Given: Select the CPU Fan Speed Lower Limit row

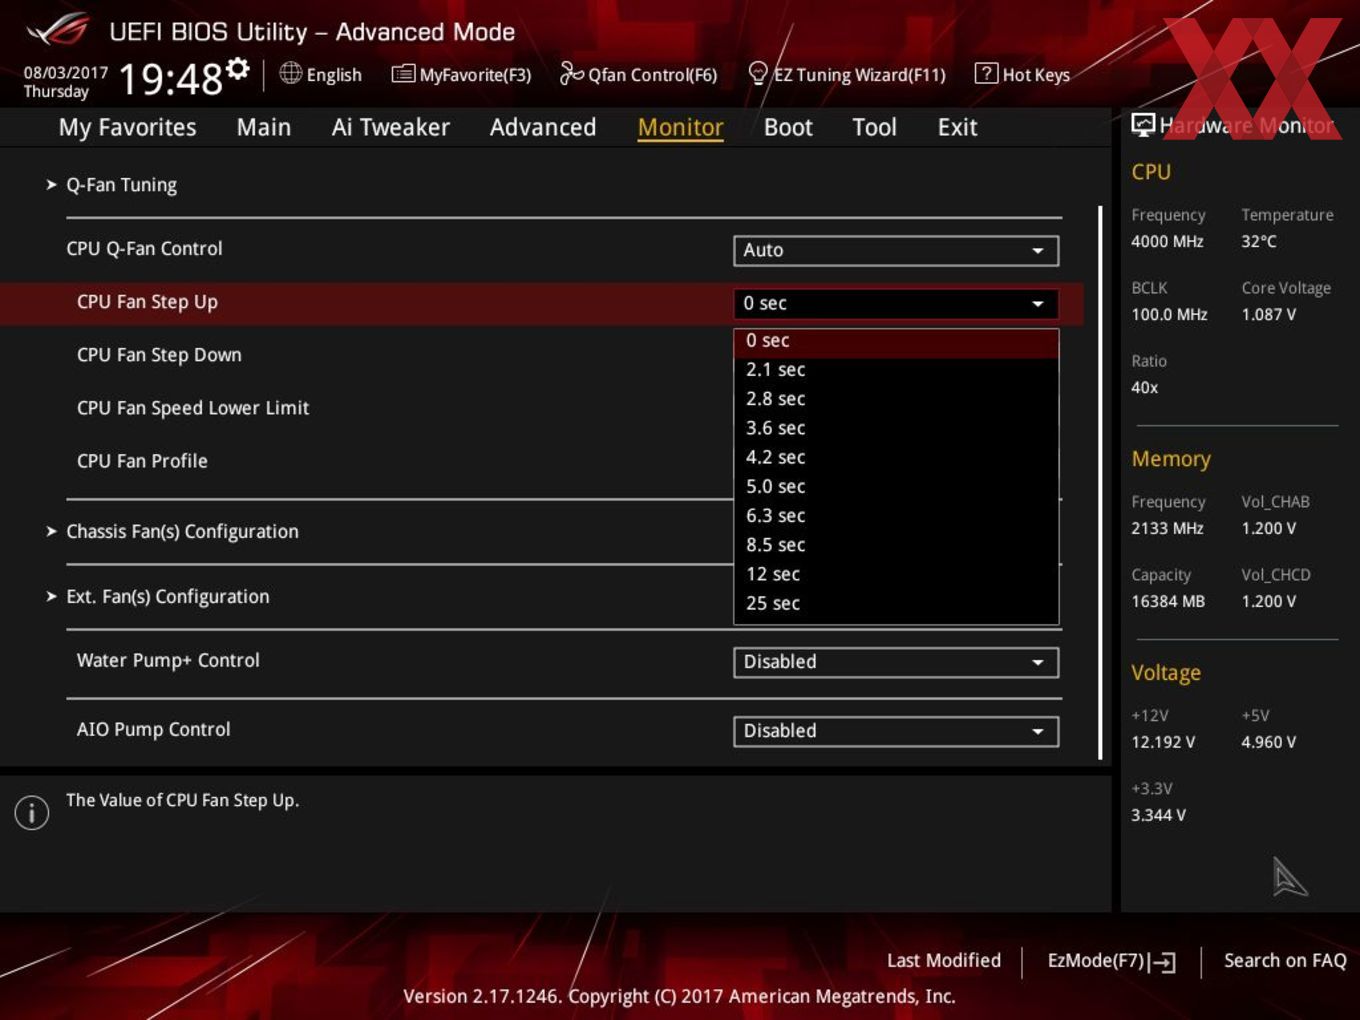Looking at the screenshot, I should tap(541, 408).
